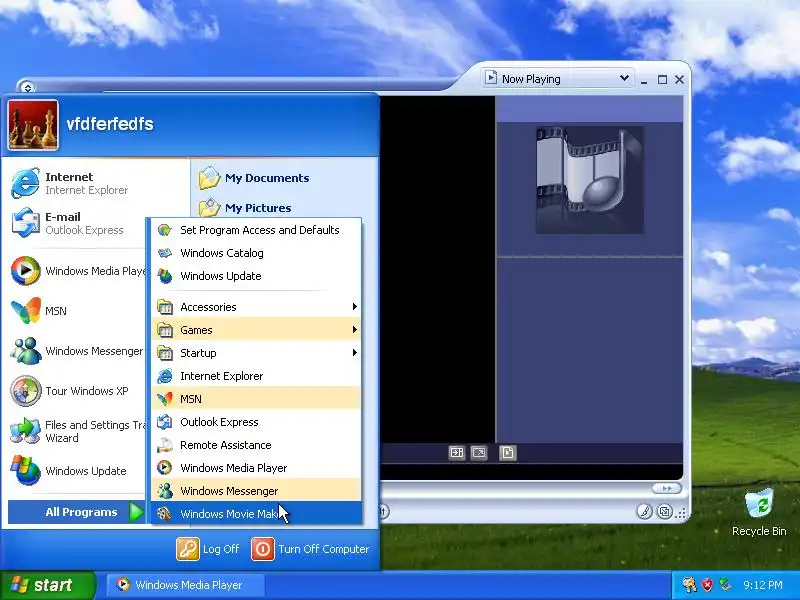Click the keys icon in the system tray
The image size is (800, 600).
(689, 585)
